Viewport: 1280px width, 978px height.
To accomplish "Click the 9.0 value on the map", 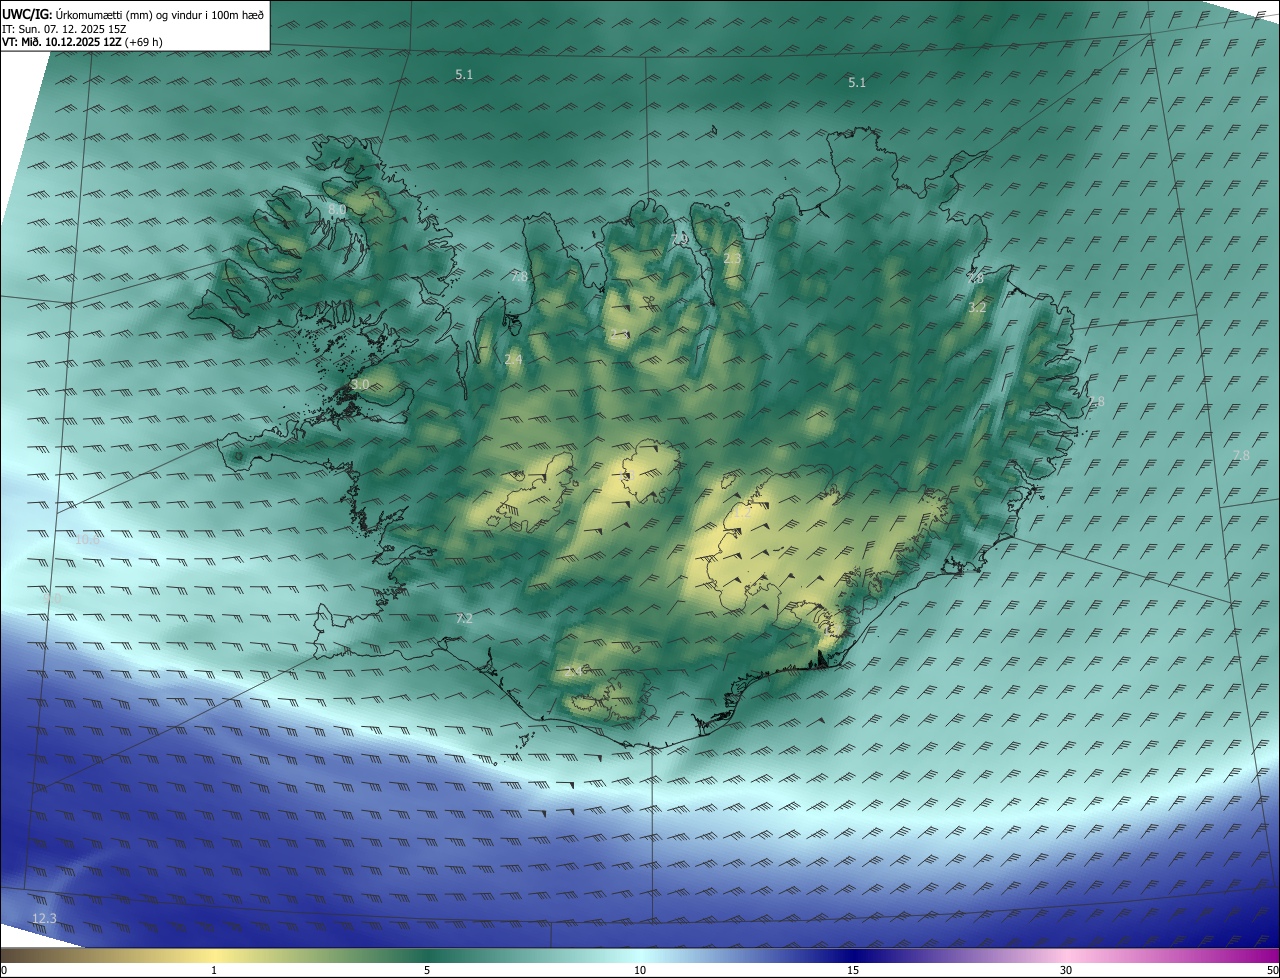I will click(x=53, y=598).
